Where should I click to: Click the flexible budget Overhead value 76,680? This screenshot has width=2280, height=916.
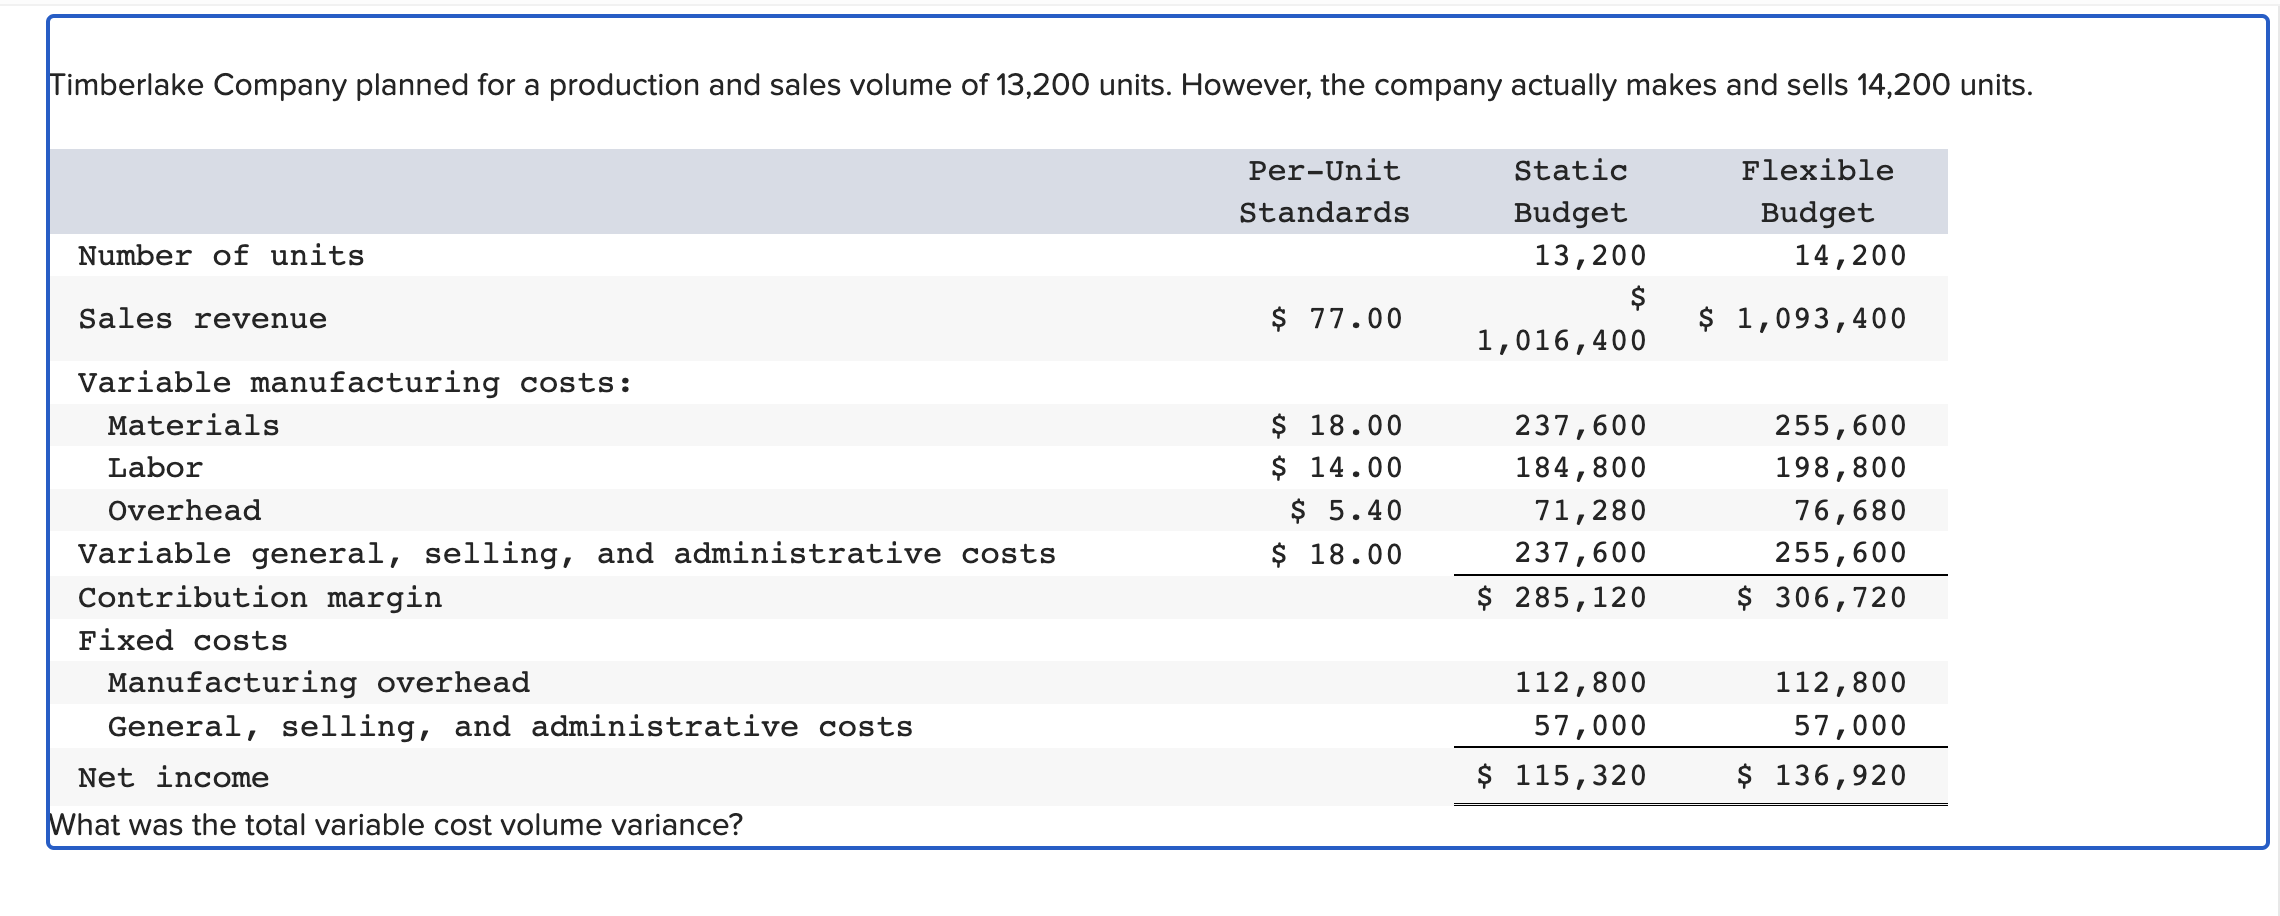click(1850, 511)
